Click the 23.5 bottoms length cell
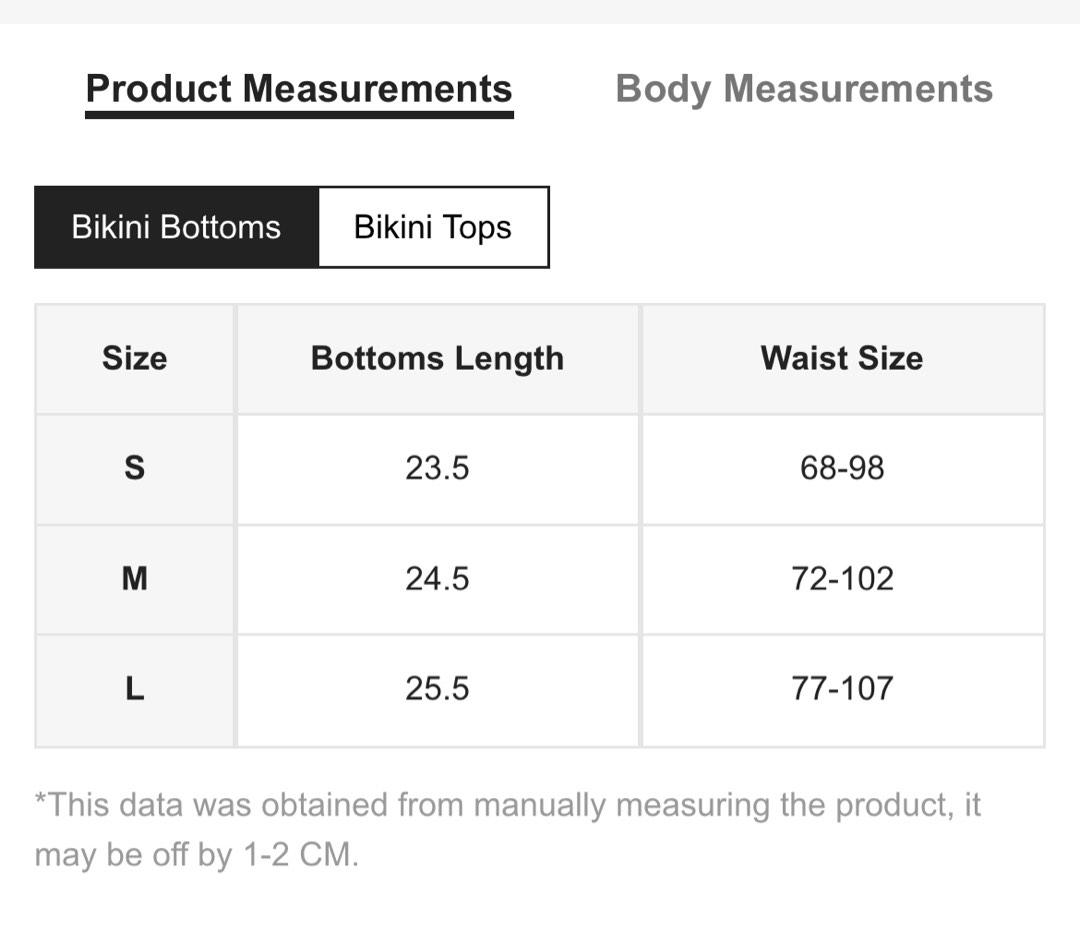The image size is (1080, 933). coord(437,469)
